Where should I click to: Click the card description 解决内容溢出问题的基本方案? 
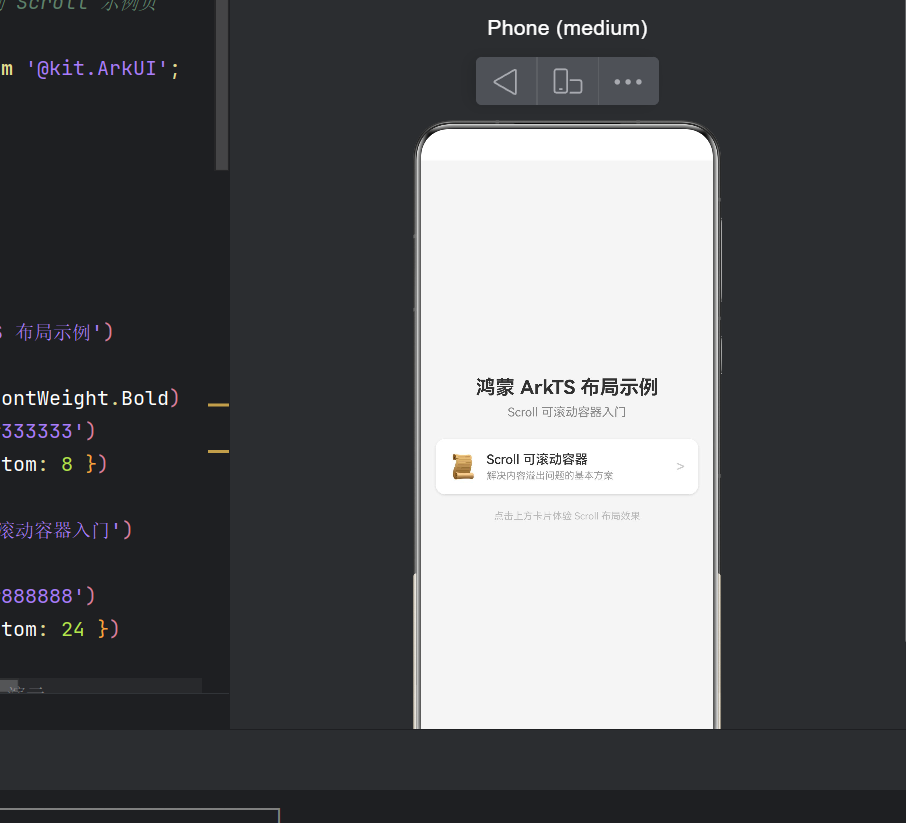point(549,475)
